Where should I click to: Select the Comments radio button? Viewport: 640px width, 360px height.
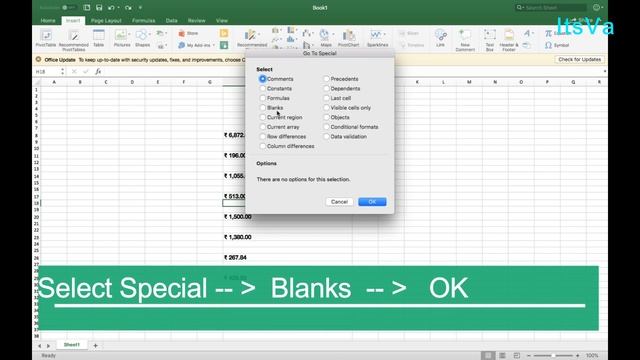(262, 79)
